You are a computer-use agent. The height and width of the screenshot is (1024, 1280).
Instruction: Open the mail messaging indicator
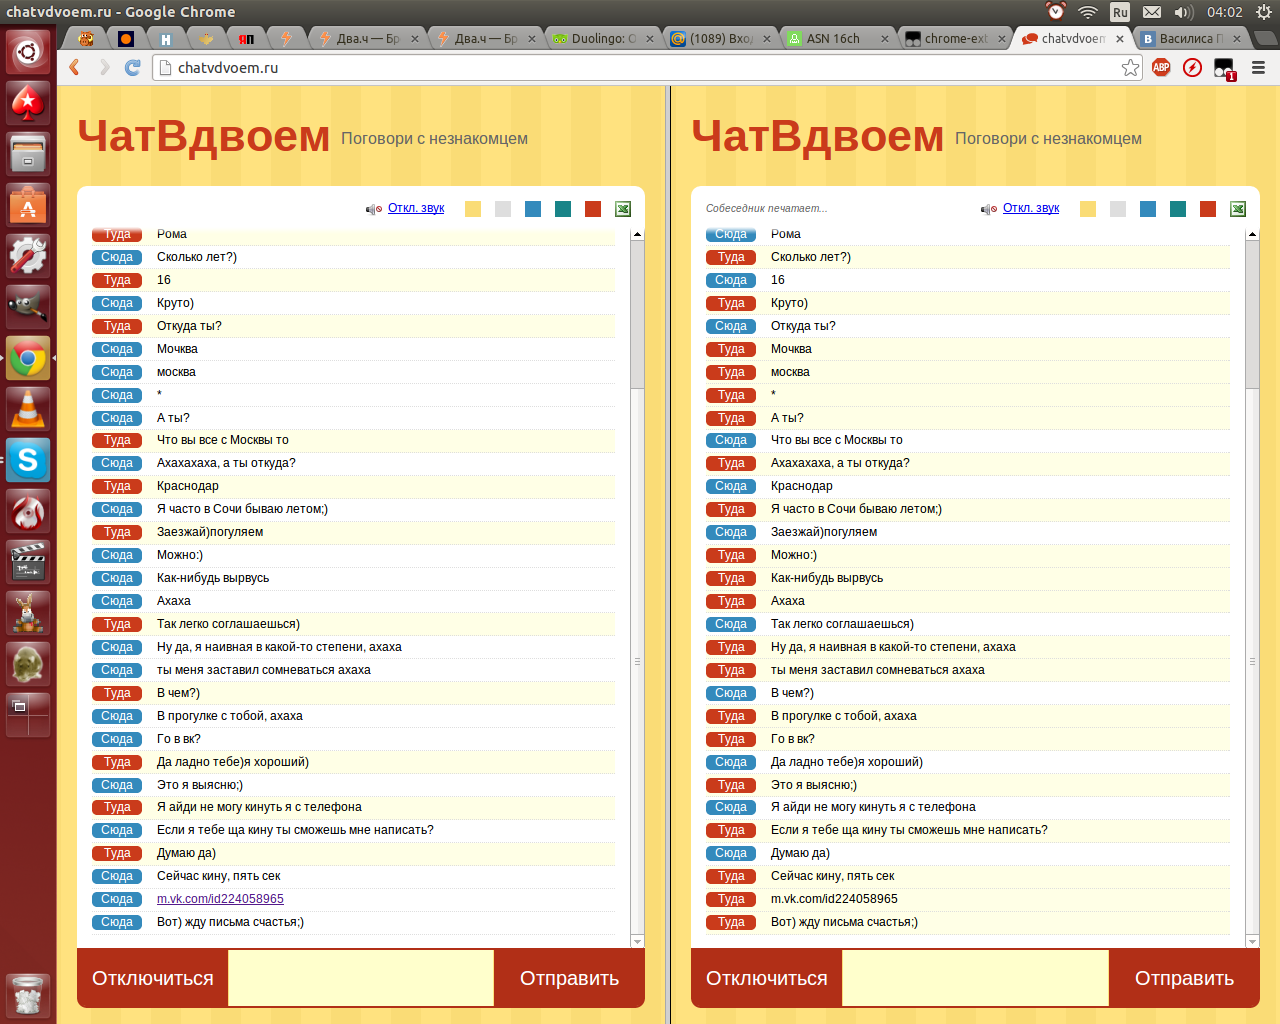1152,12
